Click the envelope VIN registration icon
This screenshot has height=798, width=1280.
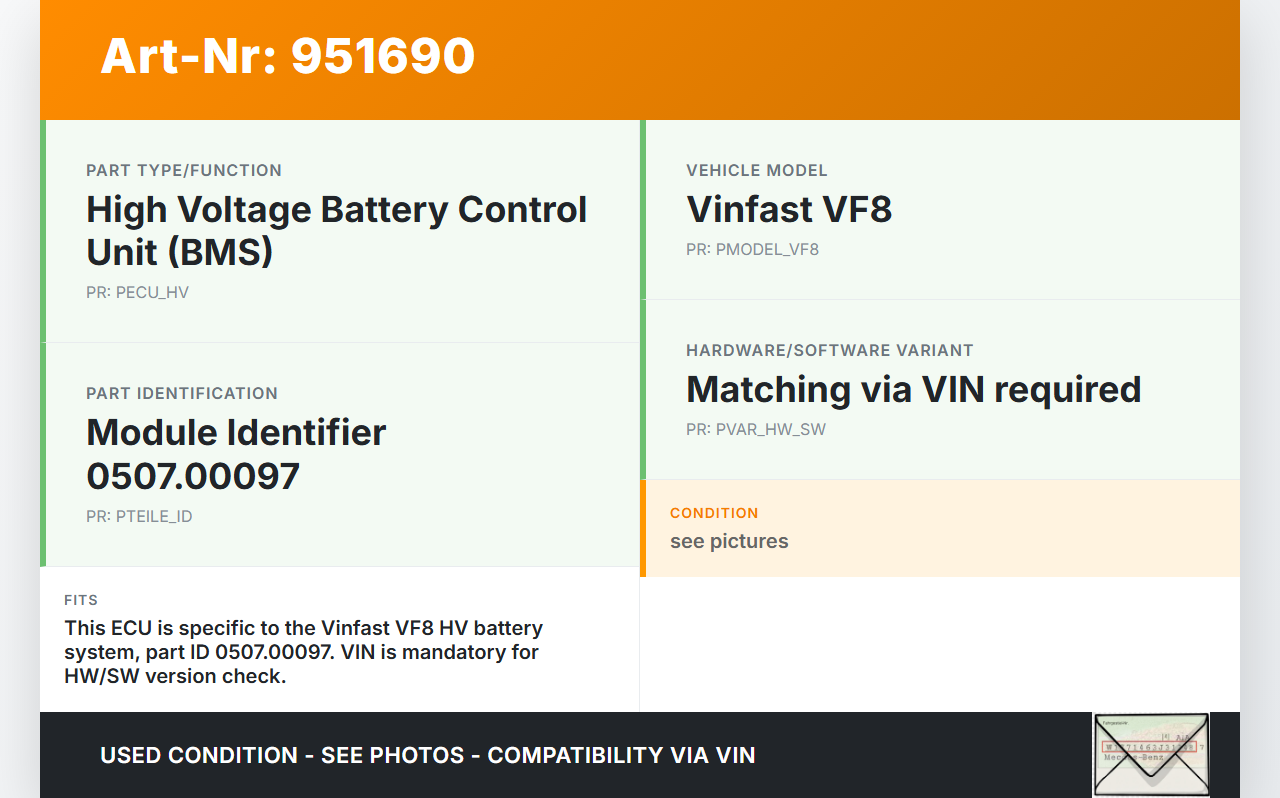point(1151,754)
